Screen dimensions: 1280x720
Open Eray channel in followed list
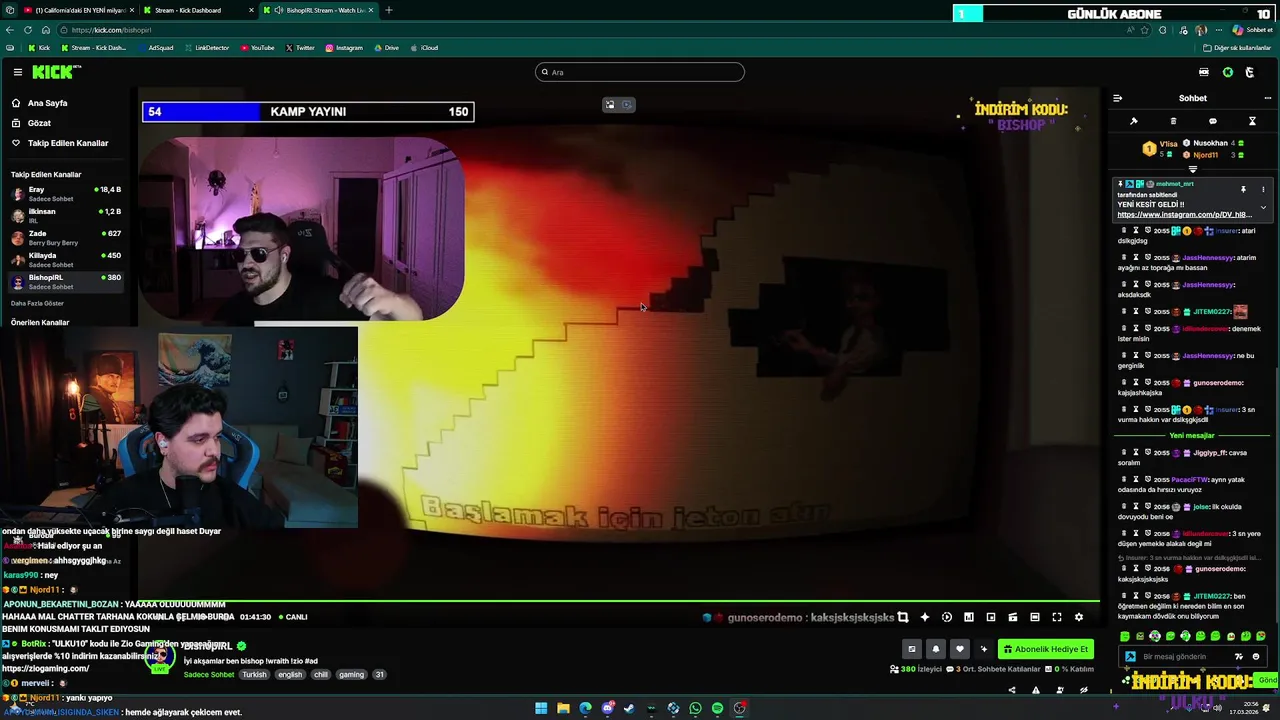coord(64,193)
